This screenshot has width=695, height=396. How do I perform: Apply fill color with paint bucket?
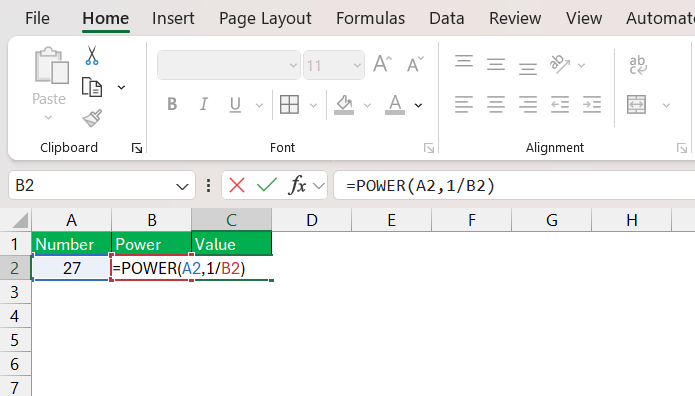tap(344, 105)
